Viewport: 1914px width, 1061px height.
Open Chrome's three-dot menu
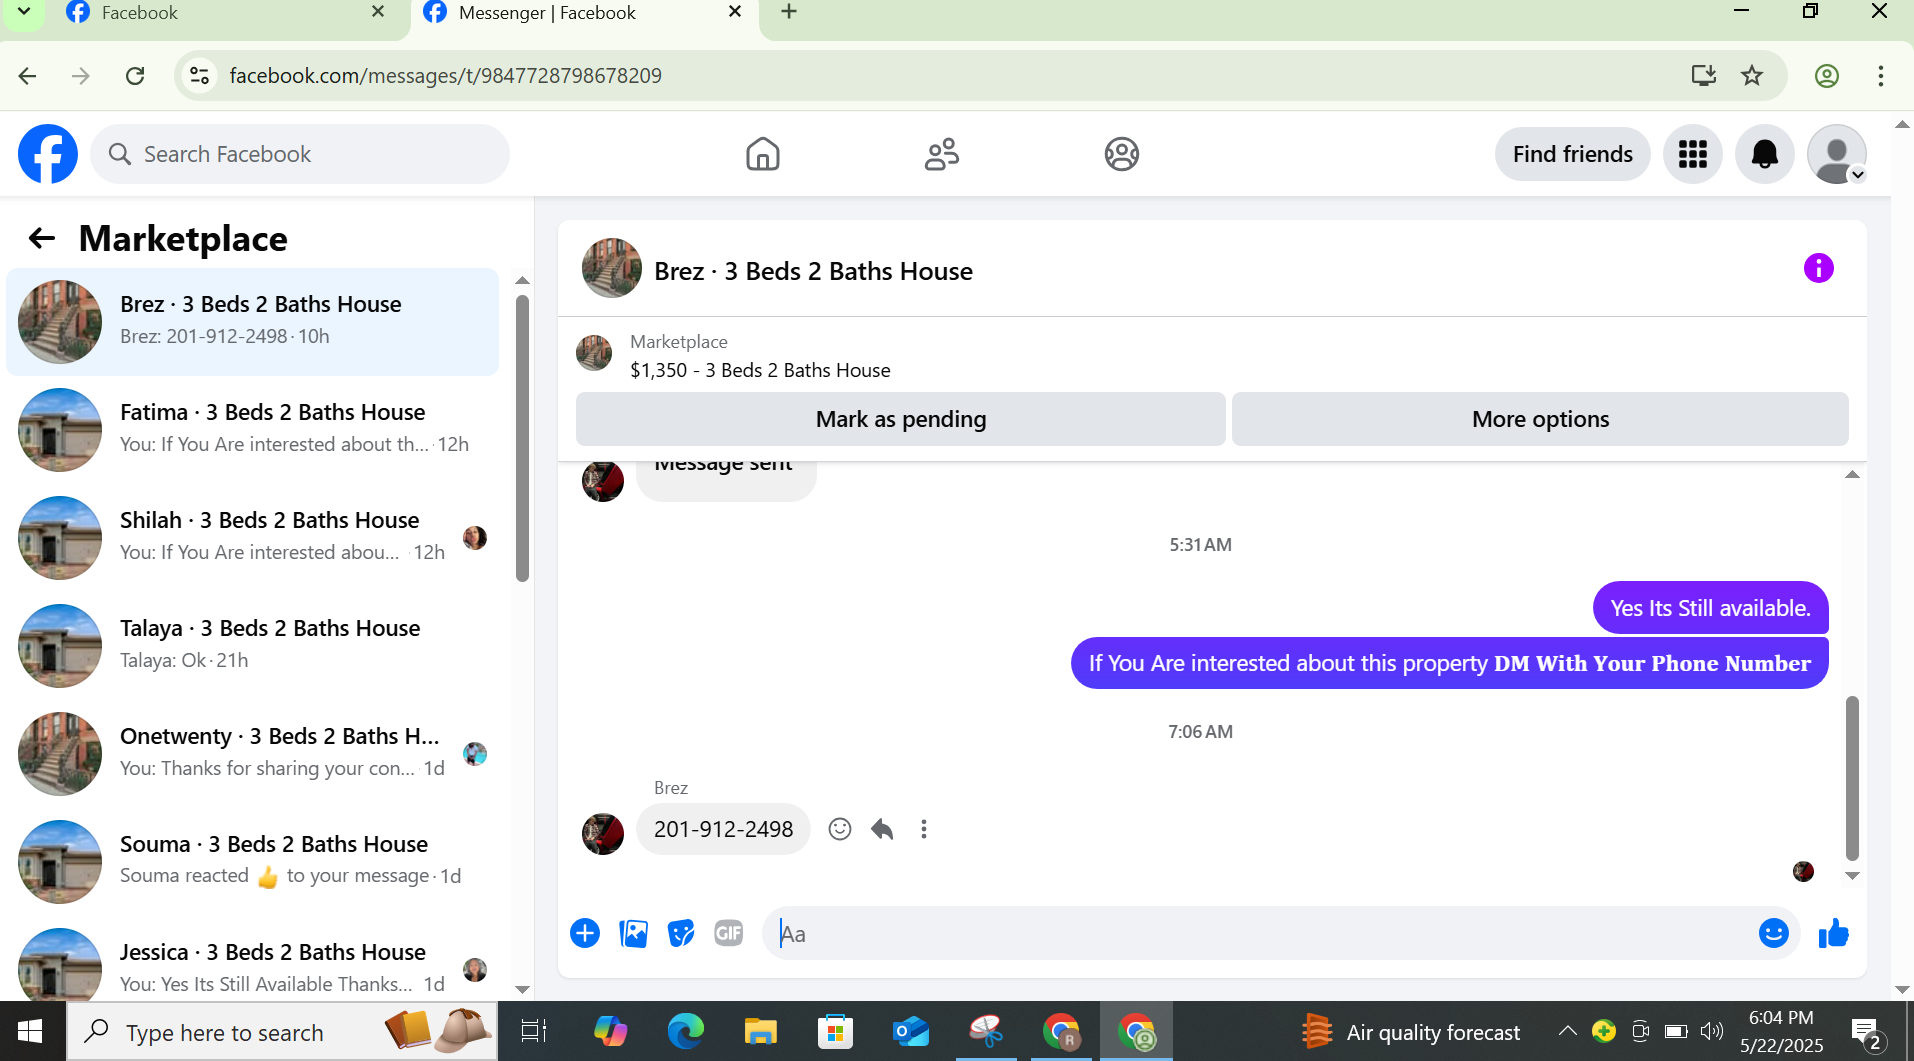1881,76
